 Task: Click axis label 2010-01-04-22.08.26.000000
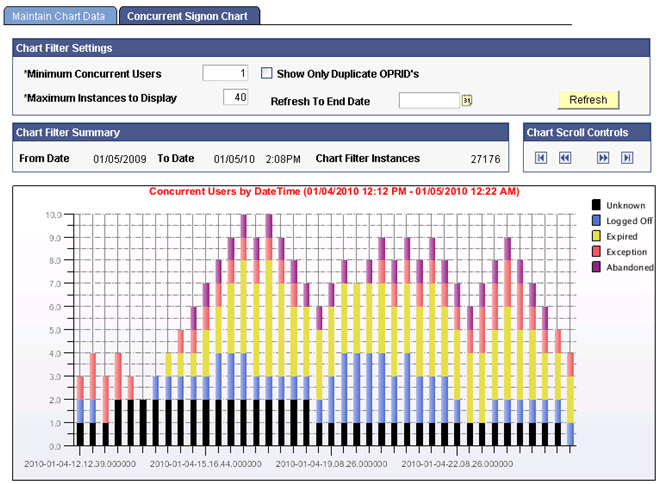[x=457, y=464]
